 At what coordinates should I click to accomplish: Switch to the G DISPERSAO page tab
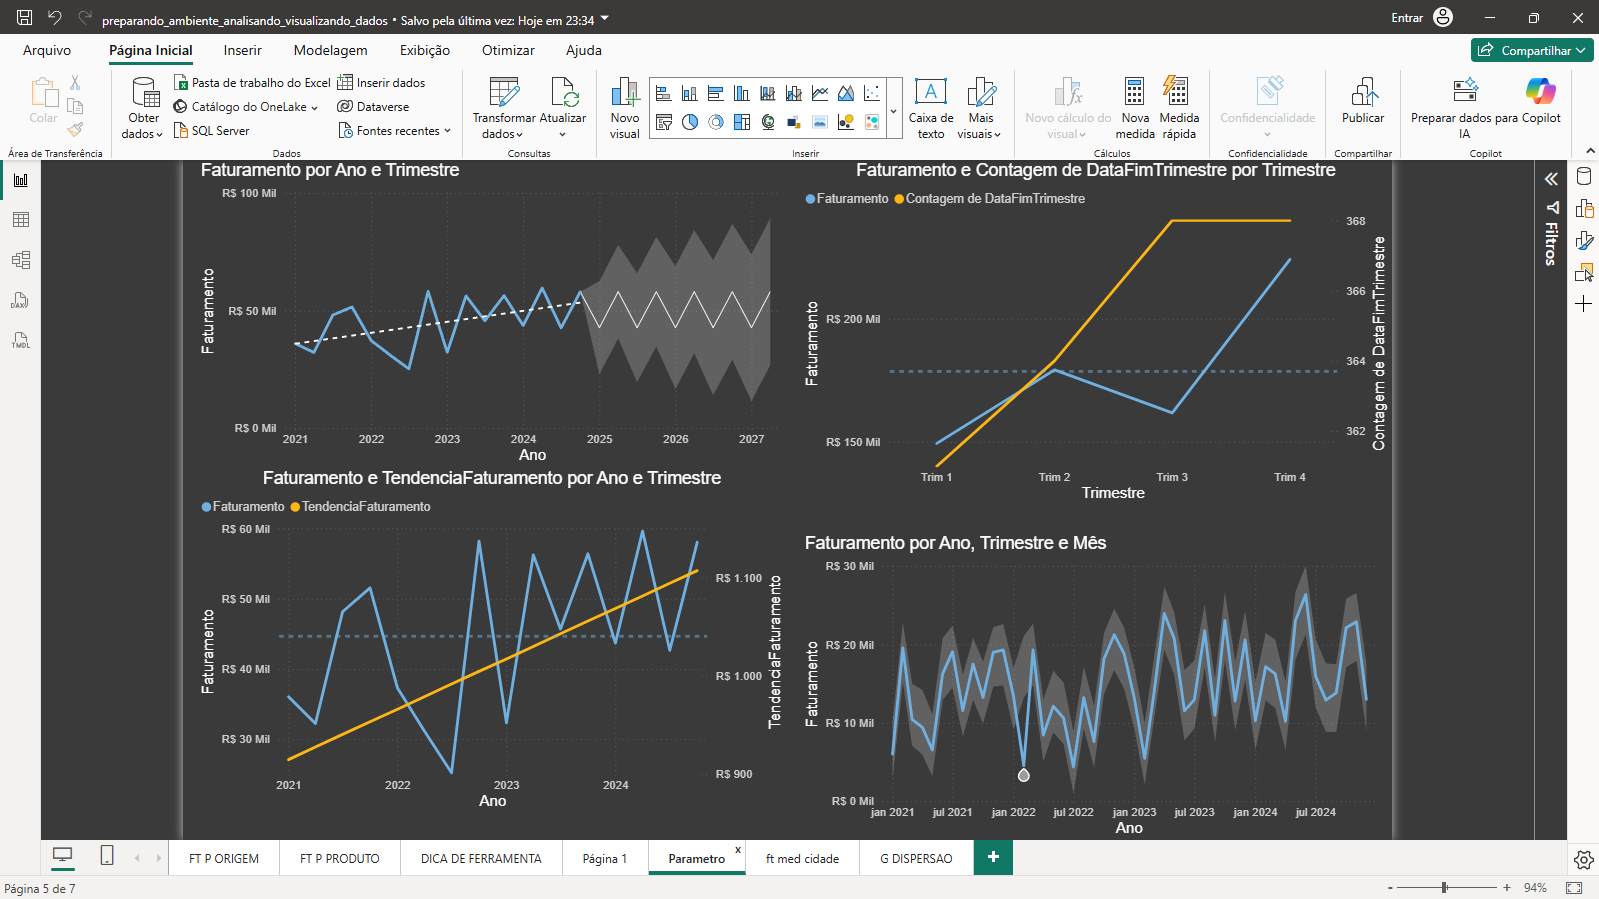click(x=916, y=858)
